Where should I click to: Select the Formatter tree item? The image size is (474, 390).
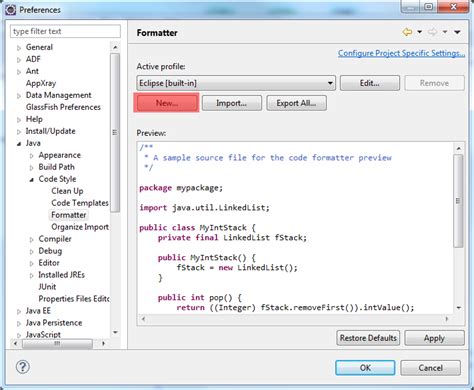pos(69,215)
